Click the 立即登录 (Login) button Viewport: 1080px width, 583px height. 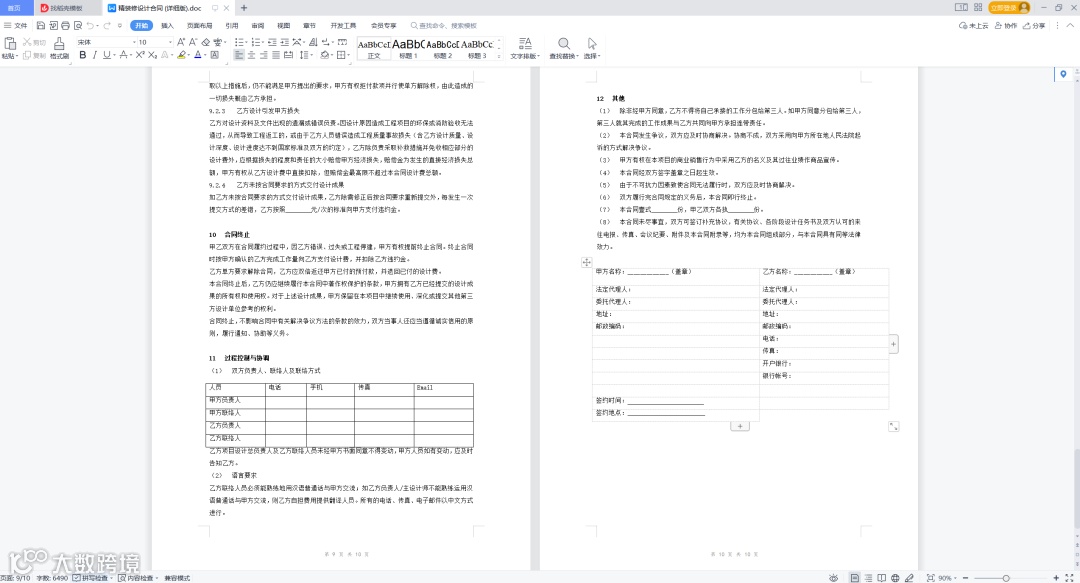point(1010,8)
